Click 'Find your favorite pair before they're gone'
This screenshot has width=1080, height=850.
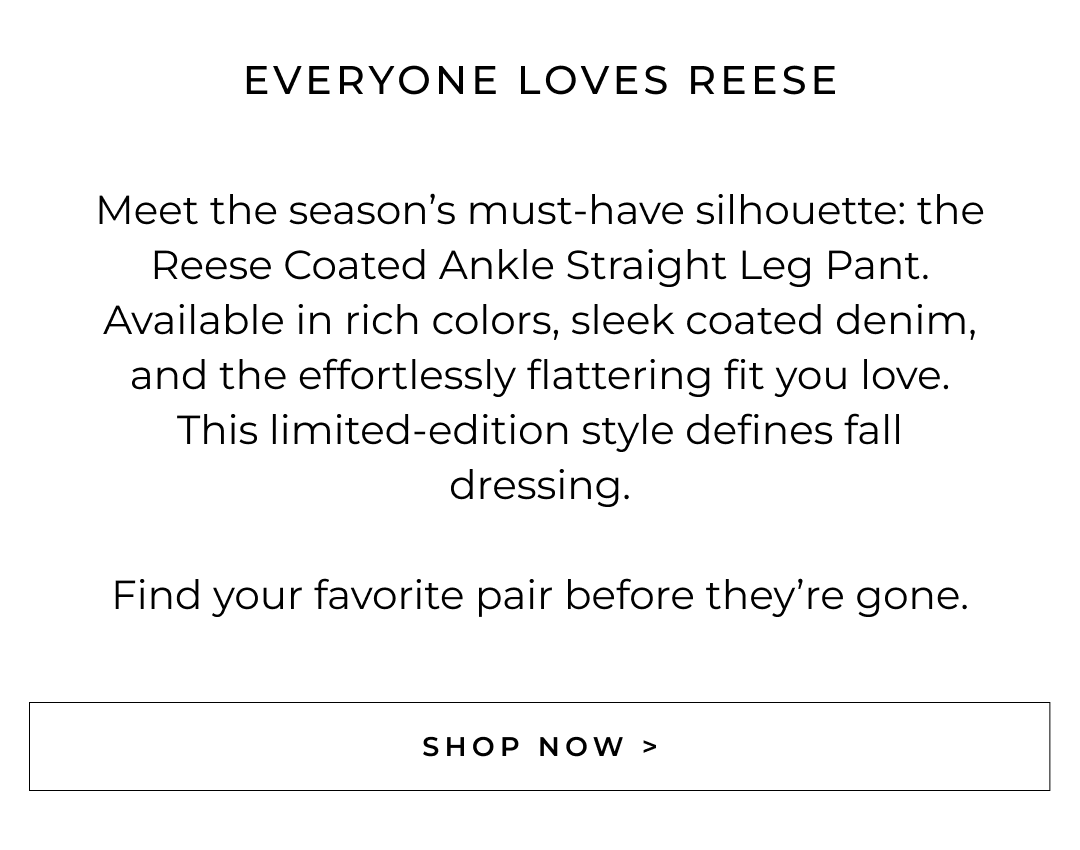pyautogui.click(x=540, y=596)
